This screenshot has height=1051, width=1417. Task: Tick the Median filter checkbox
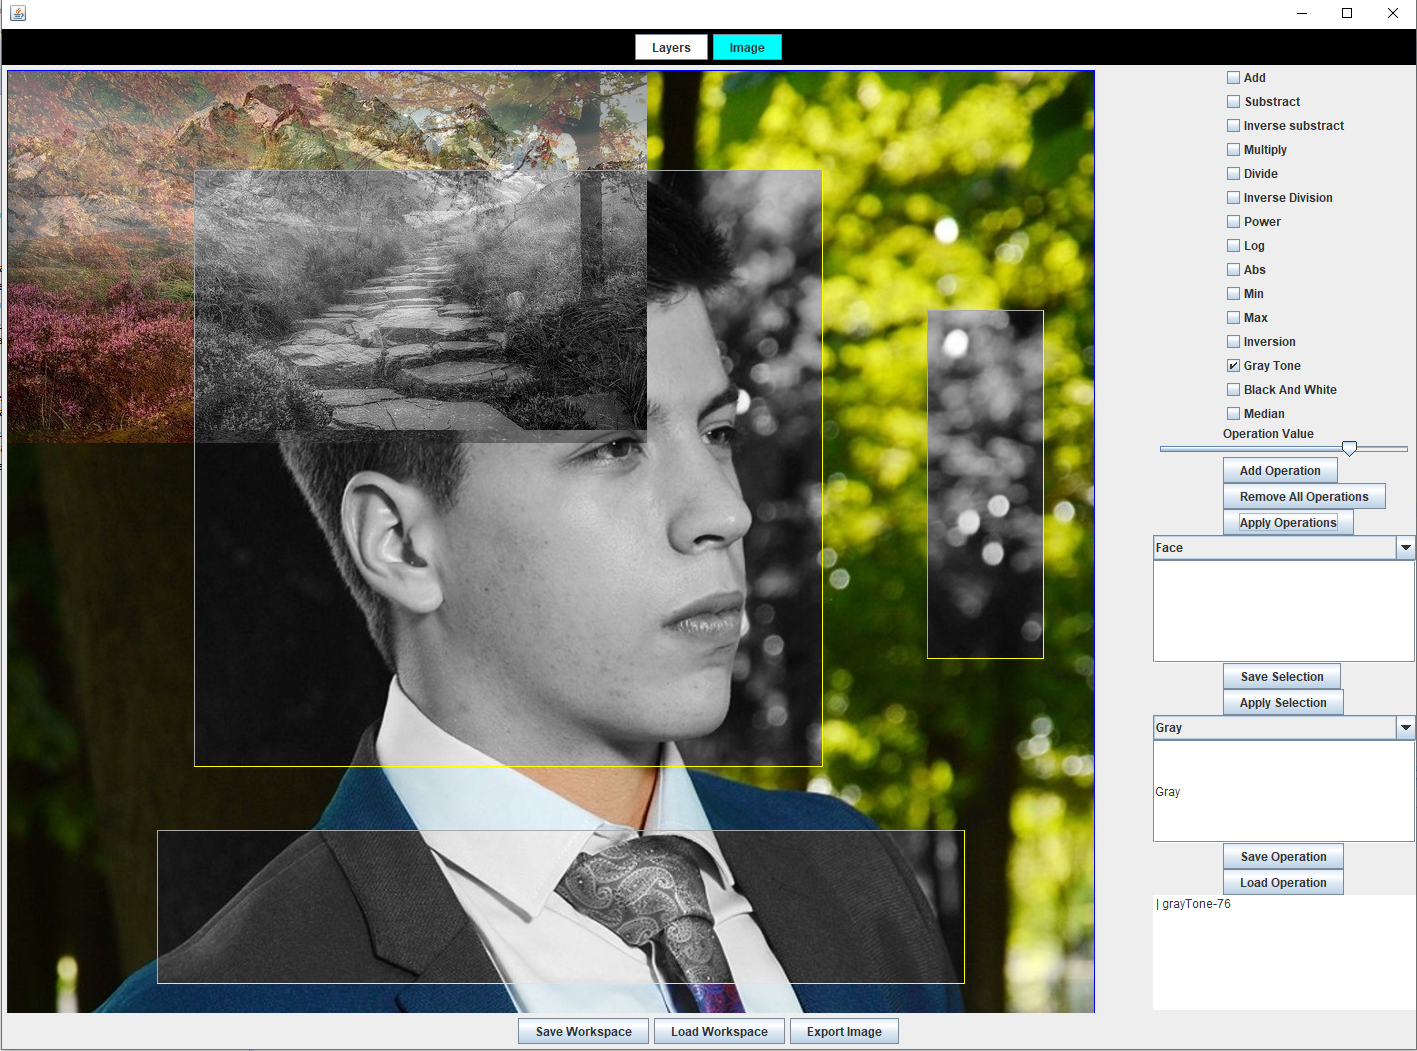coord(1234,414)
